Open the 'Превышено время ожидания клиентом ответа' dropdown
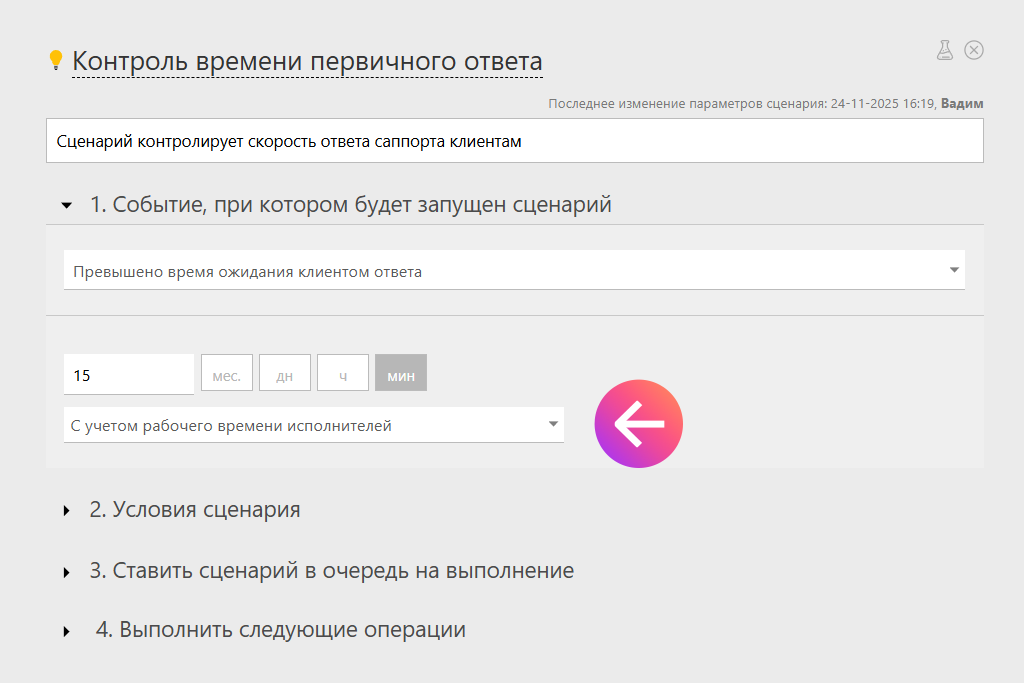Screen dimensions: 1024x683 [514, 271]
